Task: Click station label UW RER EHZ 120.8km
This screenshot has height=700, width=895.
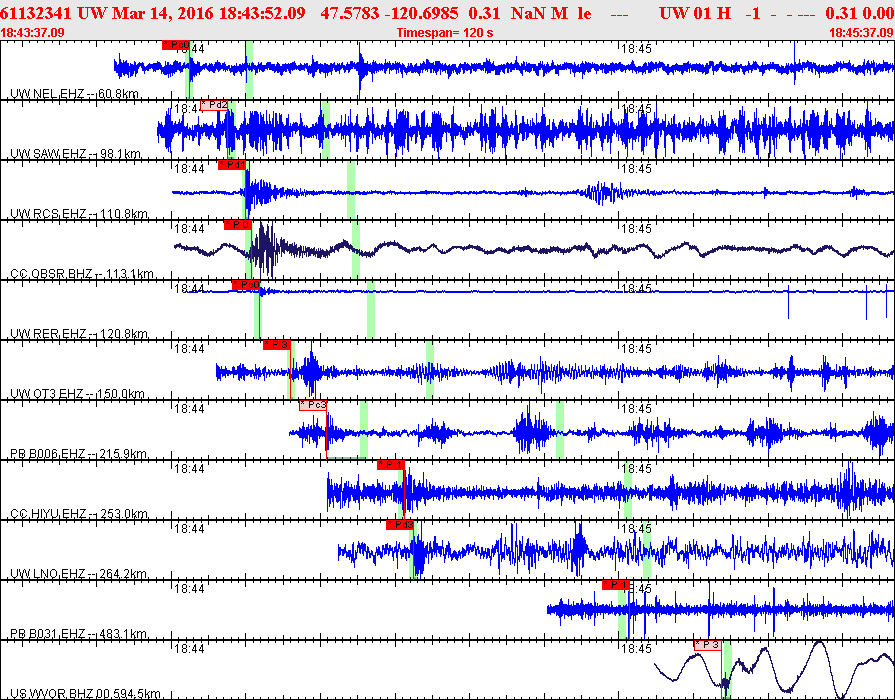Action: 79,333
